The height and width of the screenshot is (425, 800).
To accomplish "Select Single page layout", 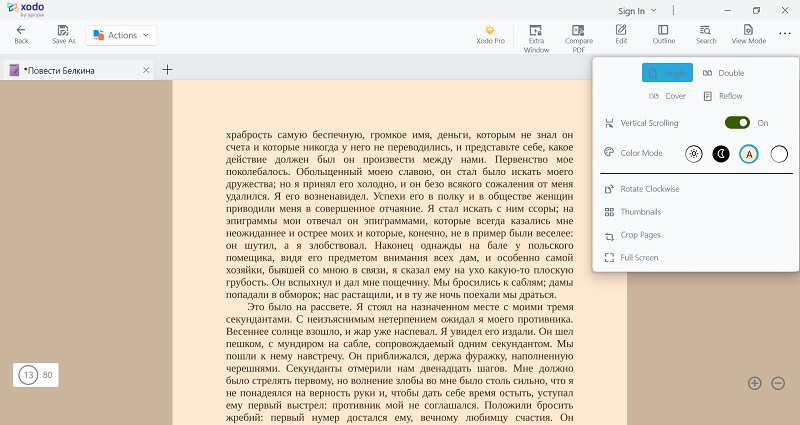I will pos(667,72).
